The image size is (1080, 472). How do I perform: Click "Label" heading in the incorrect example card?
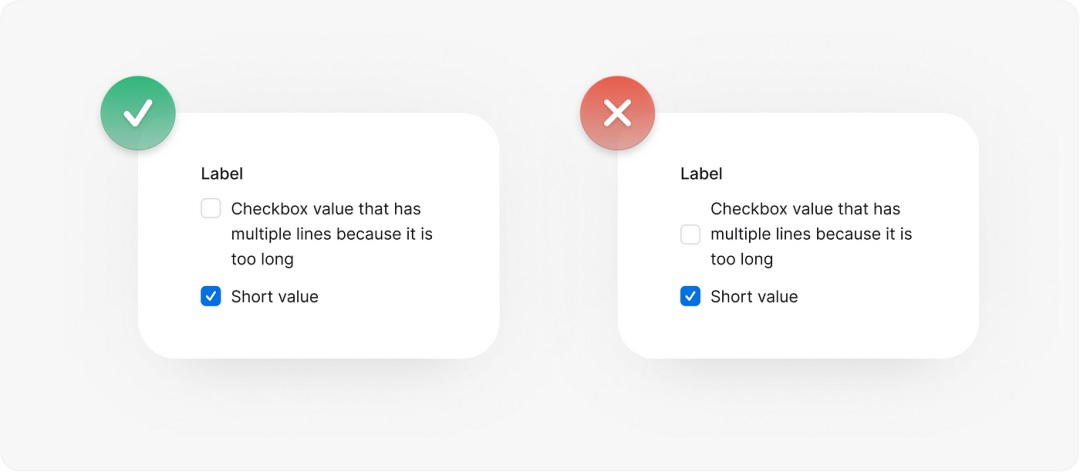pos(701,174)
